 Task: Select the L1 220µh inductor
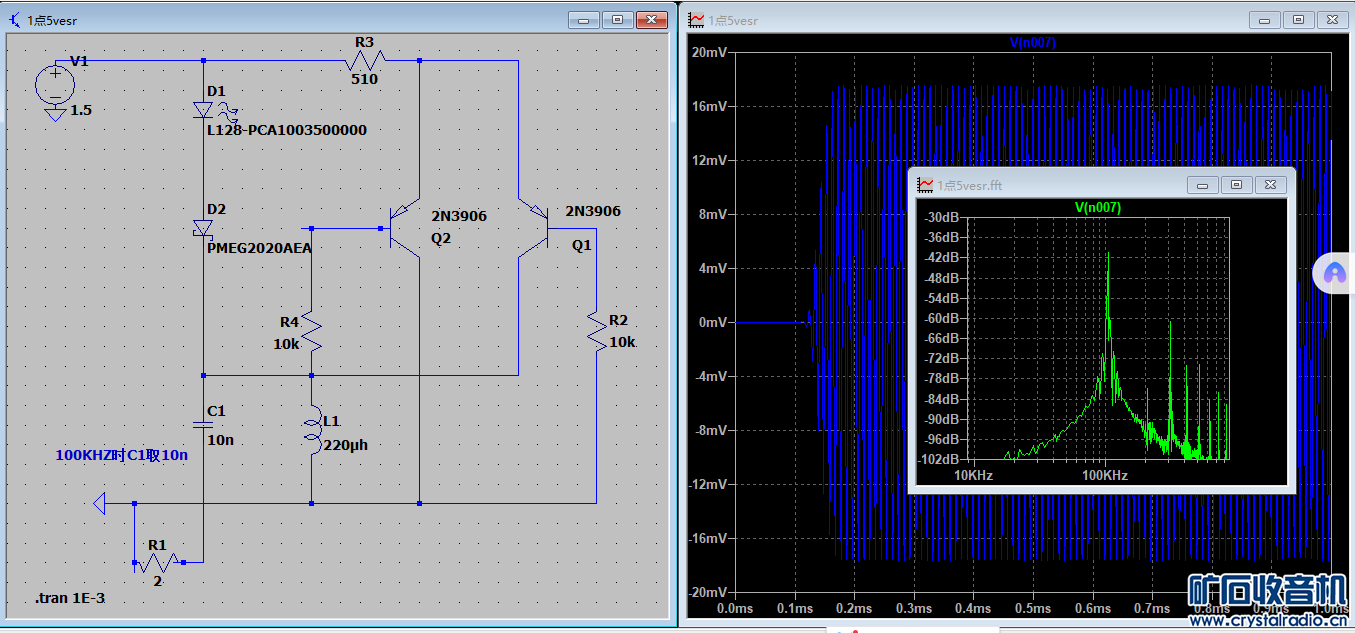[312, 431]
